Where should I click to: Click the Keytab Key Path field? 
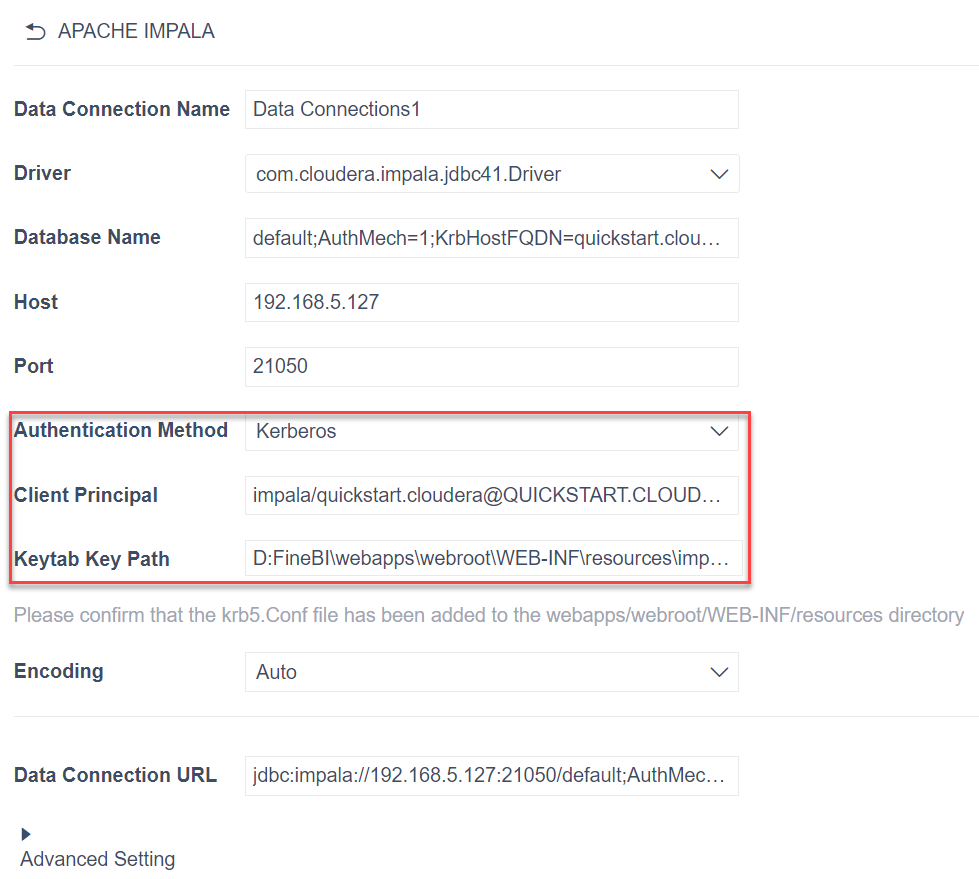pyautogui.click(x=491, y=559)
